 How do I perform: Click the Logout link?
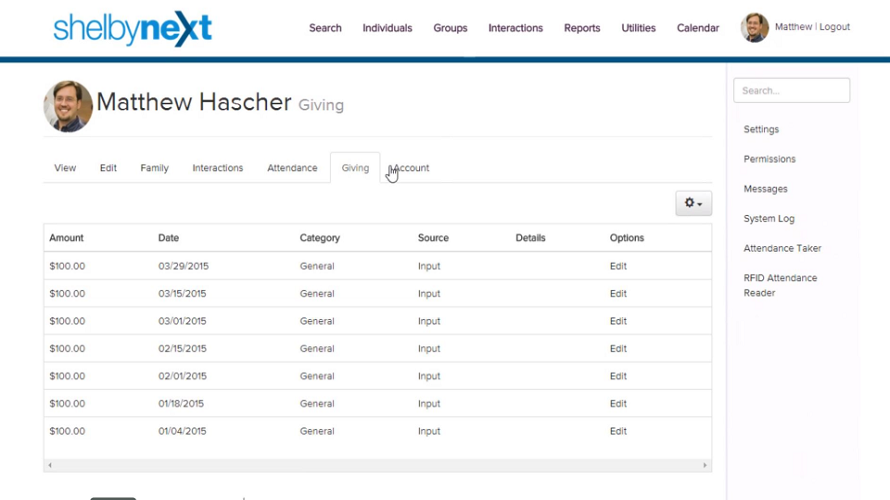coord(834,27)
